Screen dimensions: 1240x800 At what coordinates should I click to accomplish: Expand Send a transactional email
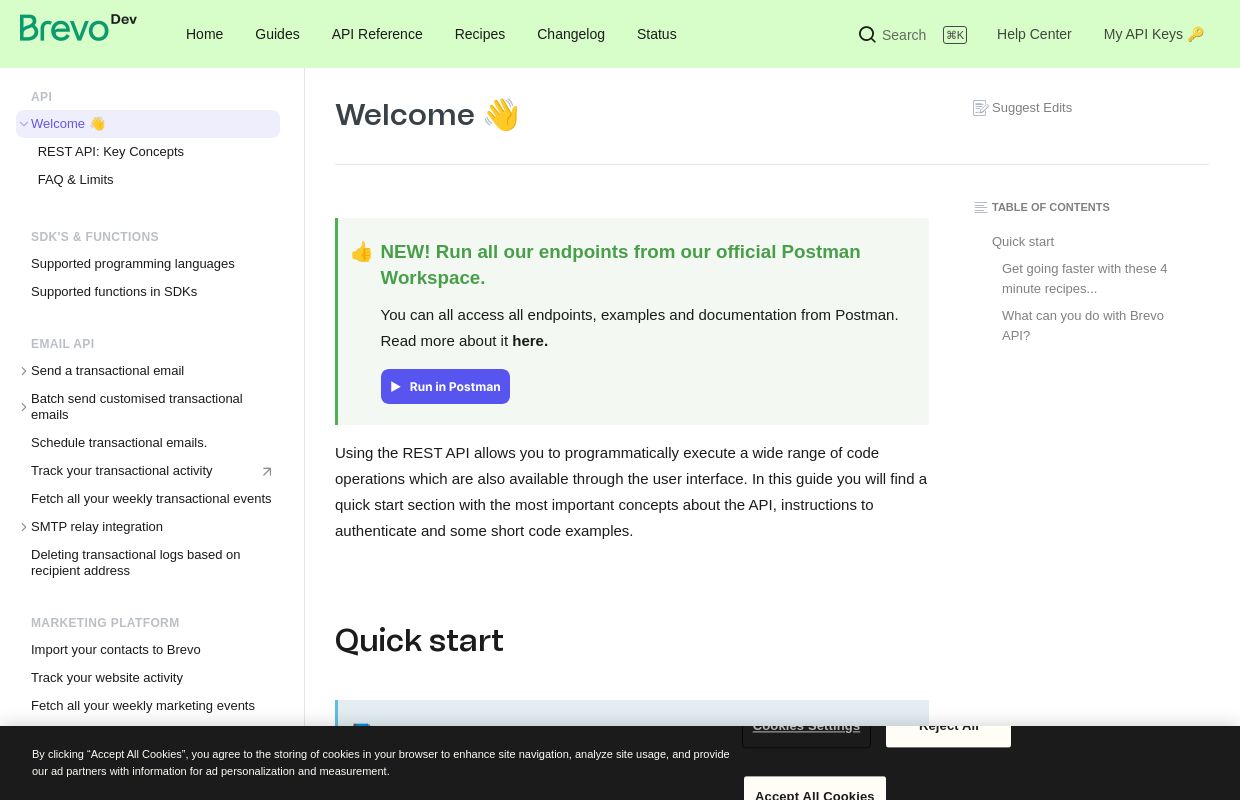tap(24, 371)
